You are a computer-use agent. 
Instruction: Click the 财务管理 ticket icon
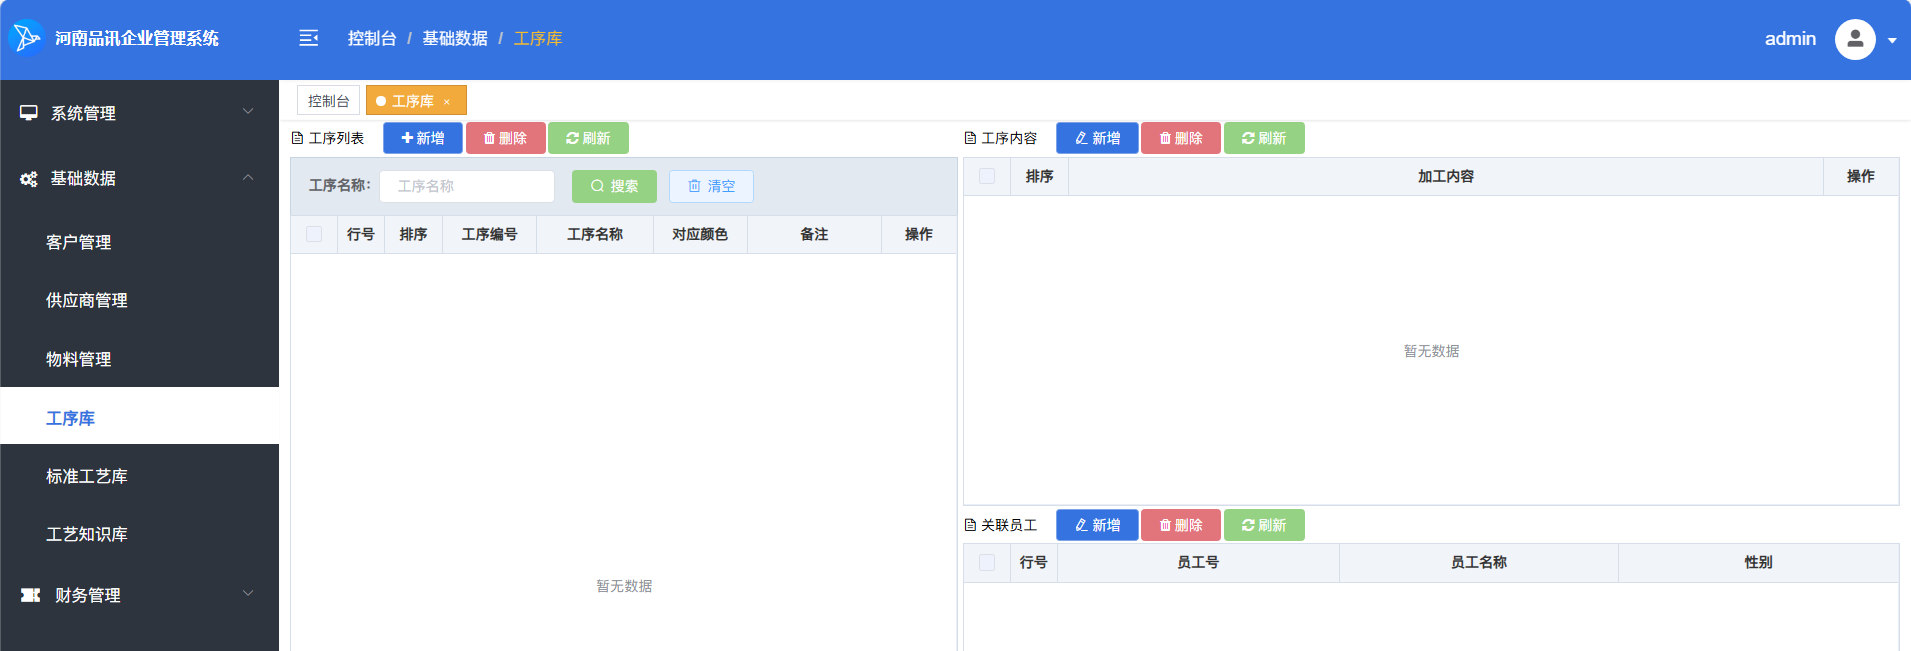coord(31,595)
